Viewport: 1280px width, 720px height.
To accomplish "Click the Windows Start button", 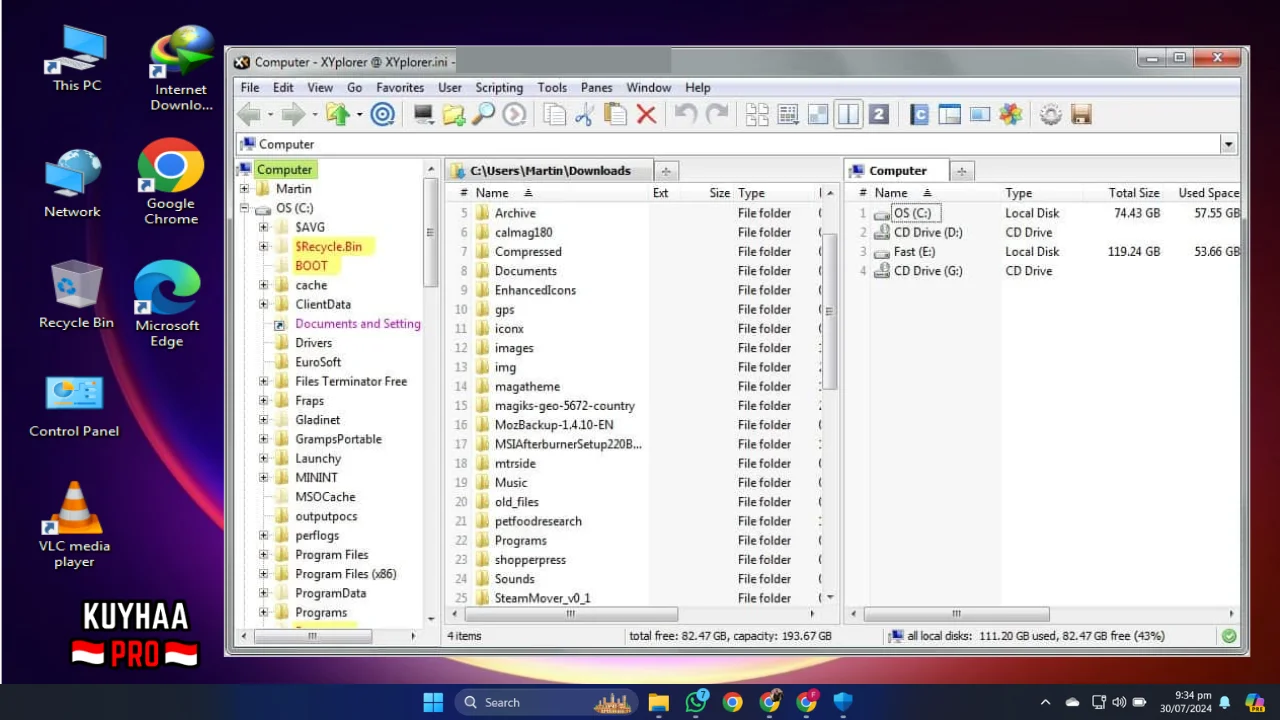I will 433,702.
